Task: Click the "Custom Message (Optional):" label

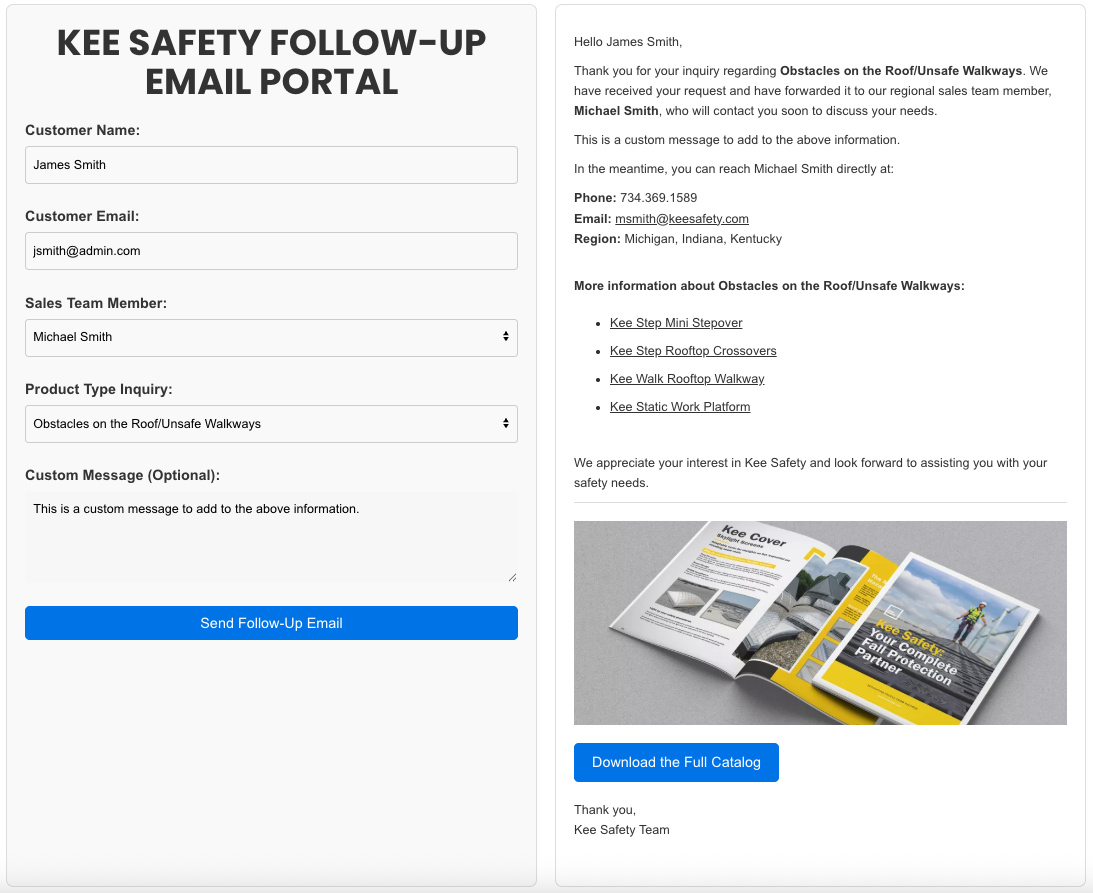Action: (x=122, y=475)
